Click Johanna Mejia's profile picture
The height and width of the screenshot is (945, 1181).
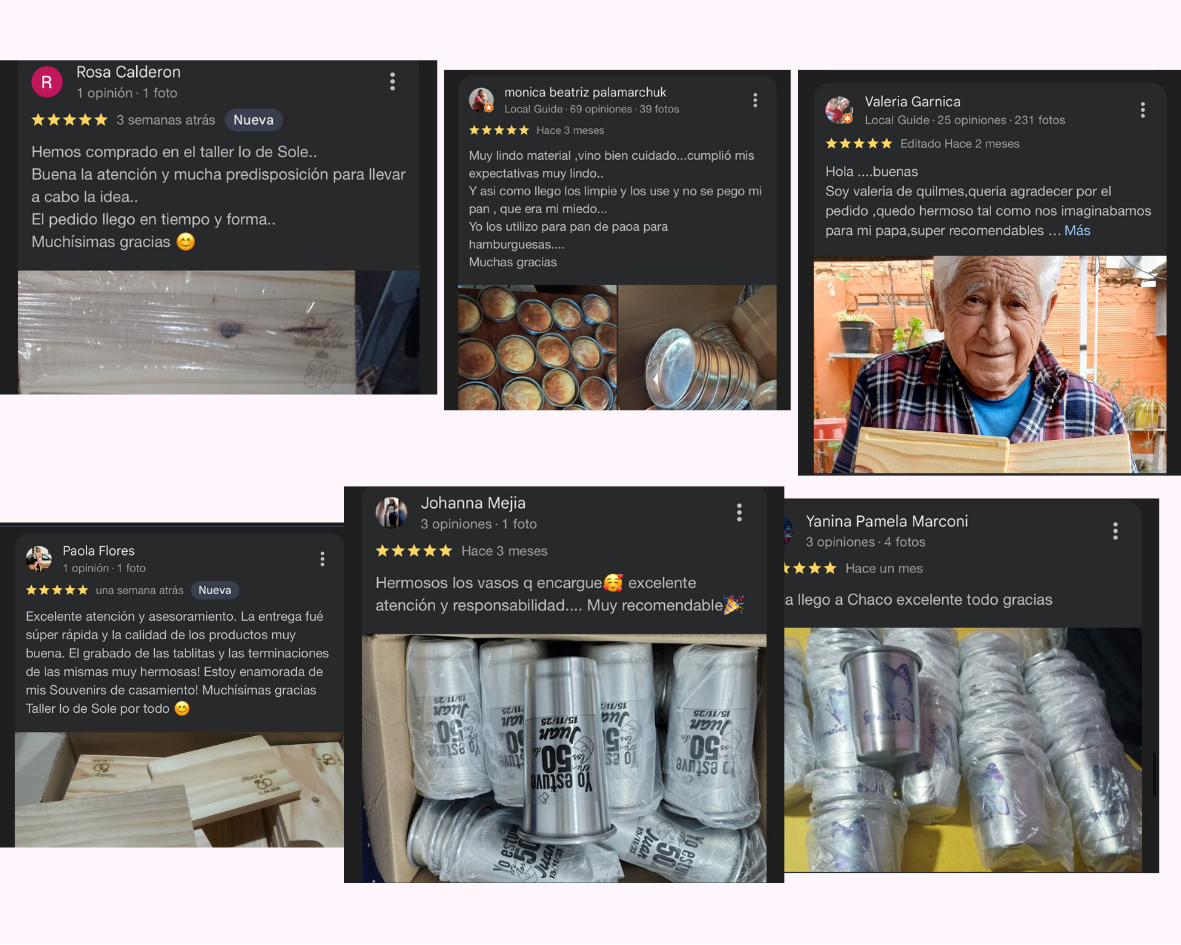tap(392, 513)
